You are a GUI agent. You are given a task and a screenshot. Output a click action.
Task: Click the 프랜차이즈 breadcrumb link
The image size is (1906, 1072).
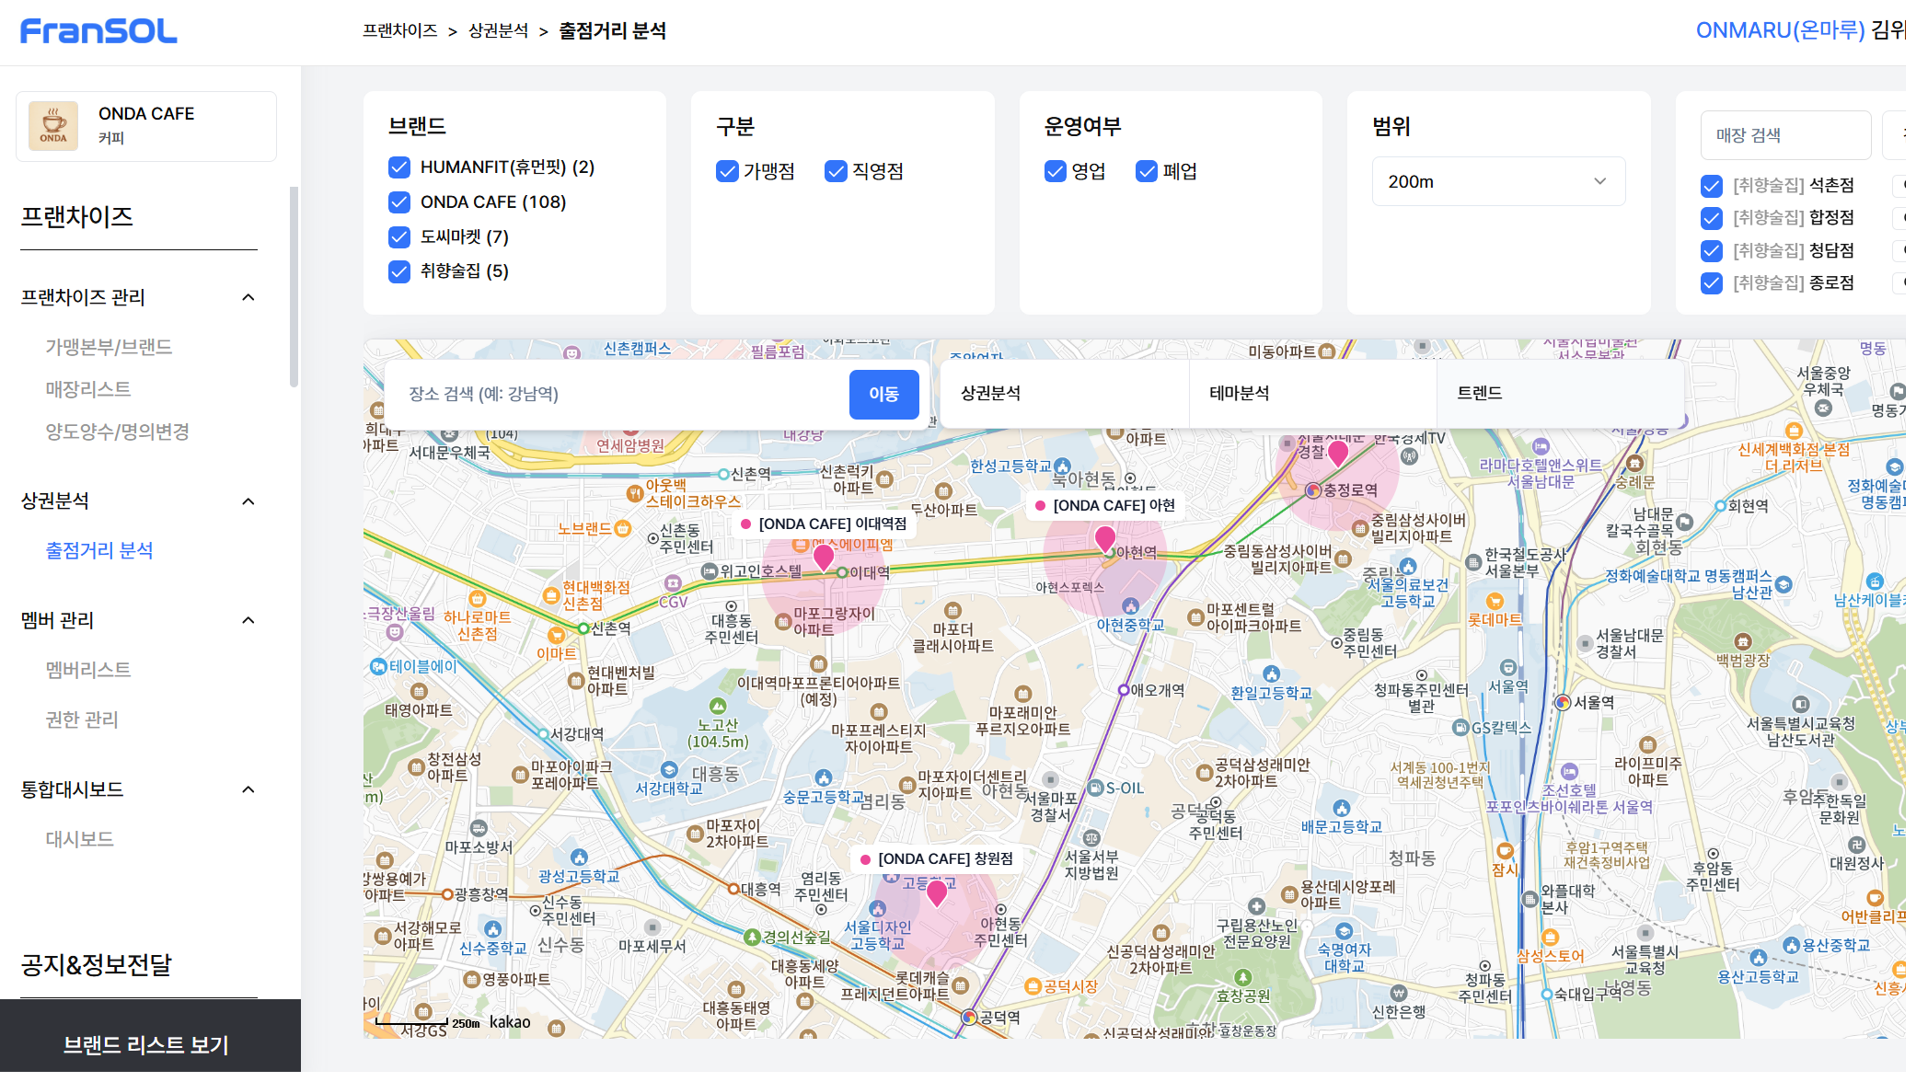click(x=400, y=31)
